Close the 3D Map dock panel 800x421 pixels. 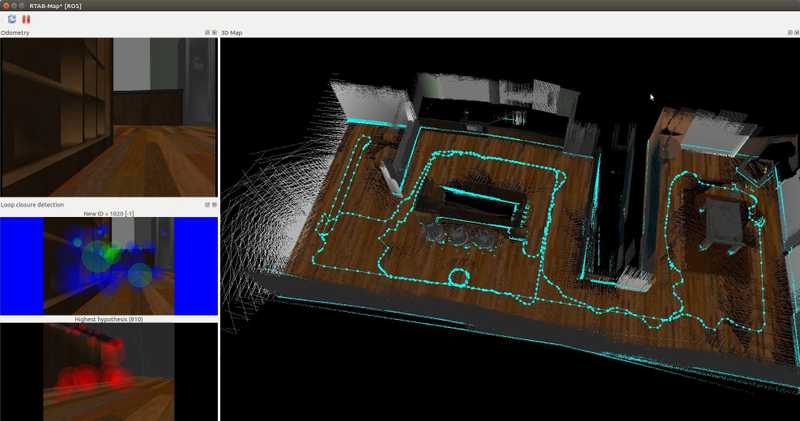(x=794, y=33)
